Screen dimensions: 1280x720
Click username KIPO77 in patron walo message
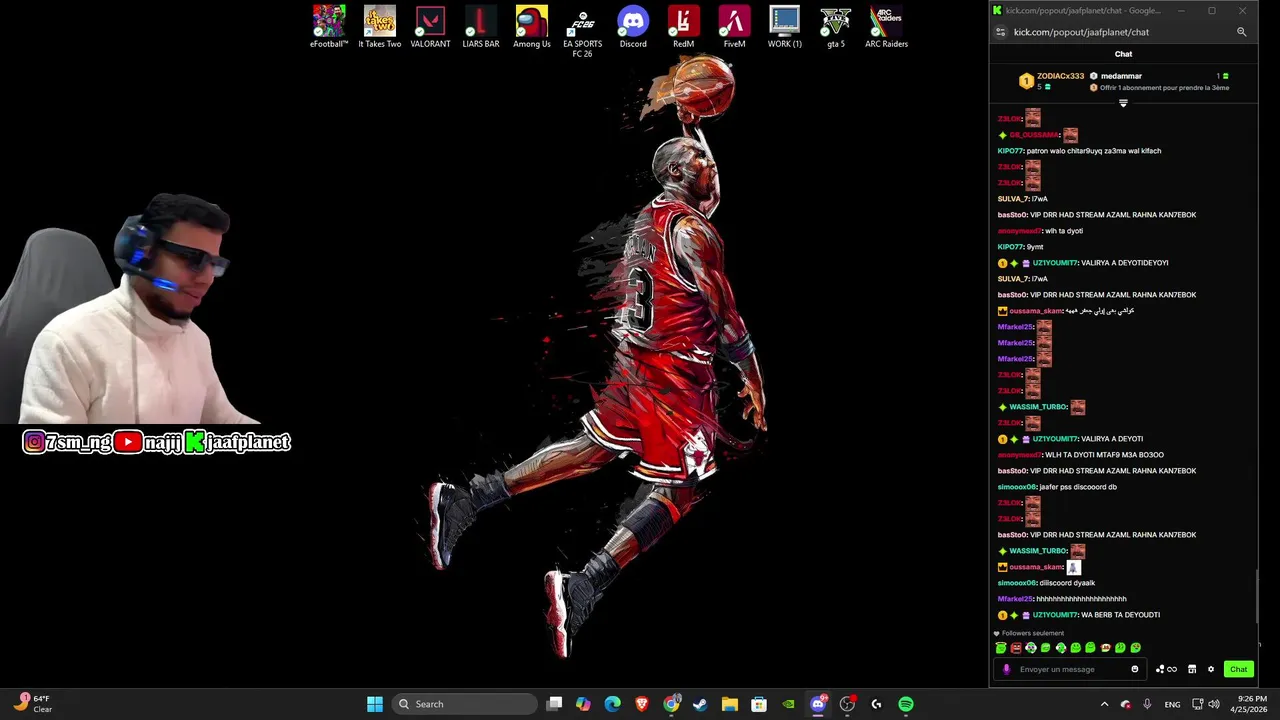click(1010, 151)
